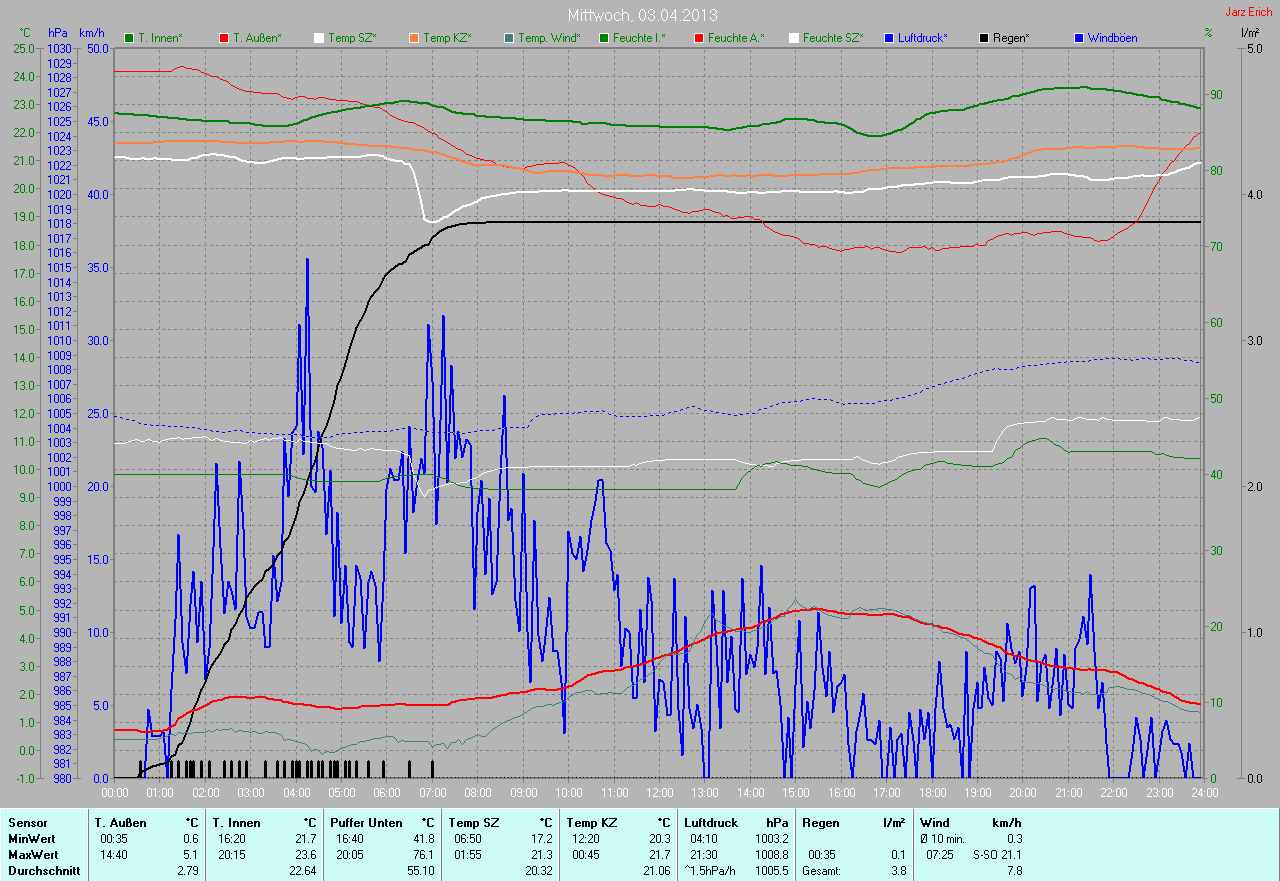The height and width of the screenshot is (881, 1280).
Task: Click the white Feuchte SZ legend square
Action: [x=794, y=38]
